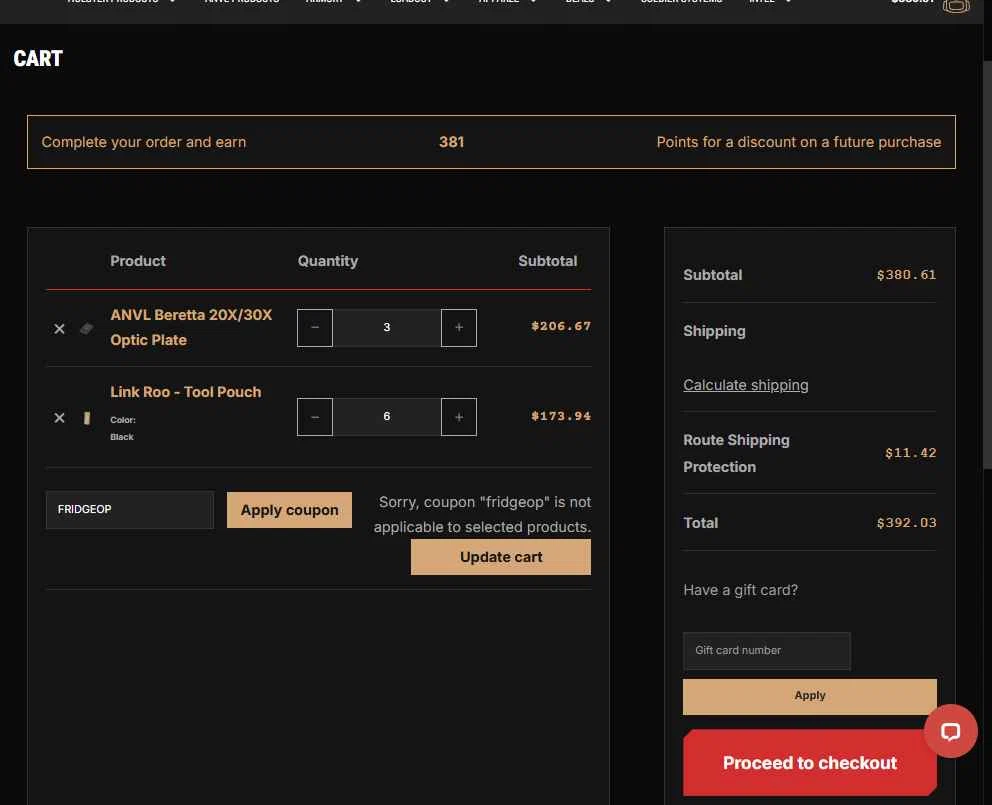Open the Link Roo - Tool Pouch product link
Screen dimensions: 992x805
coord(185,392)
